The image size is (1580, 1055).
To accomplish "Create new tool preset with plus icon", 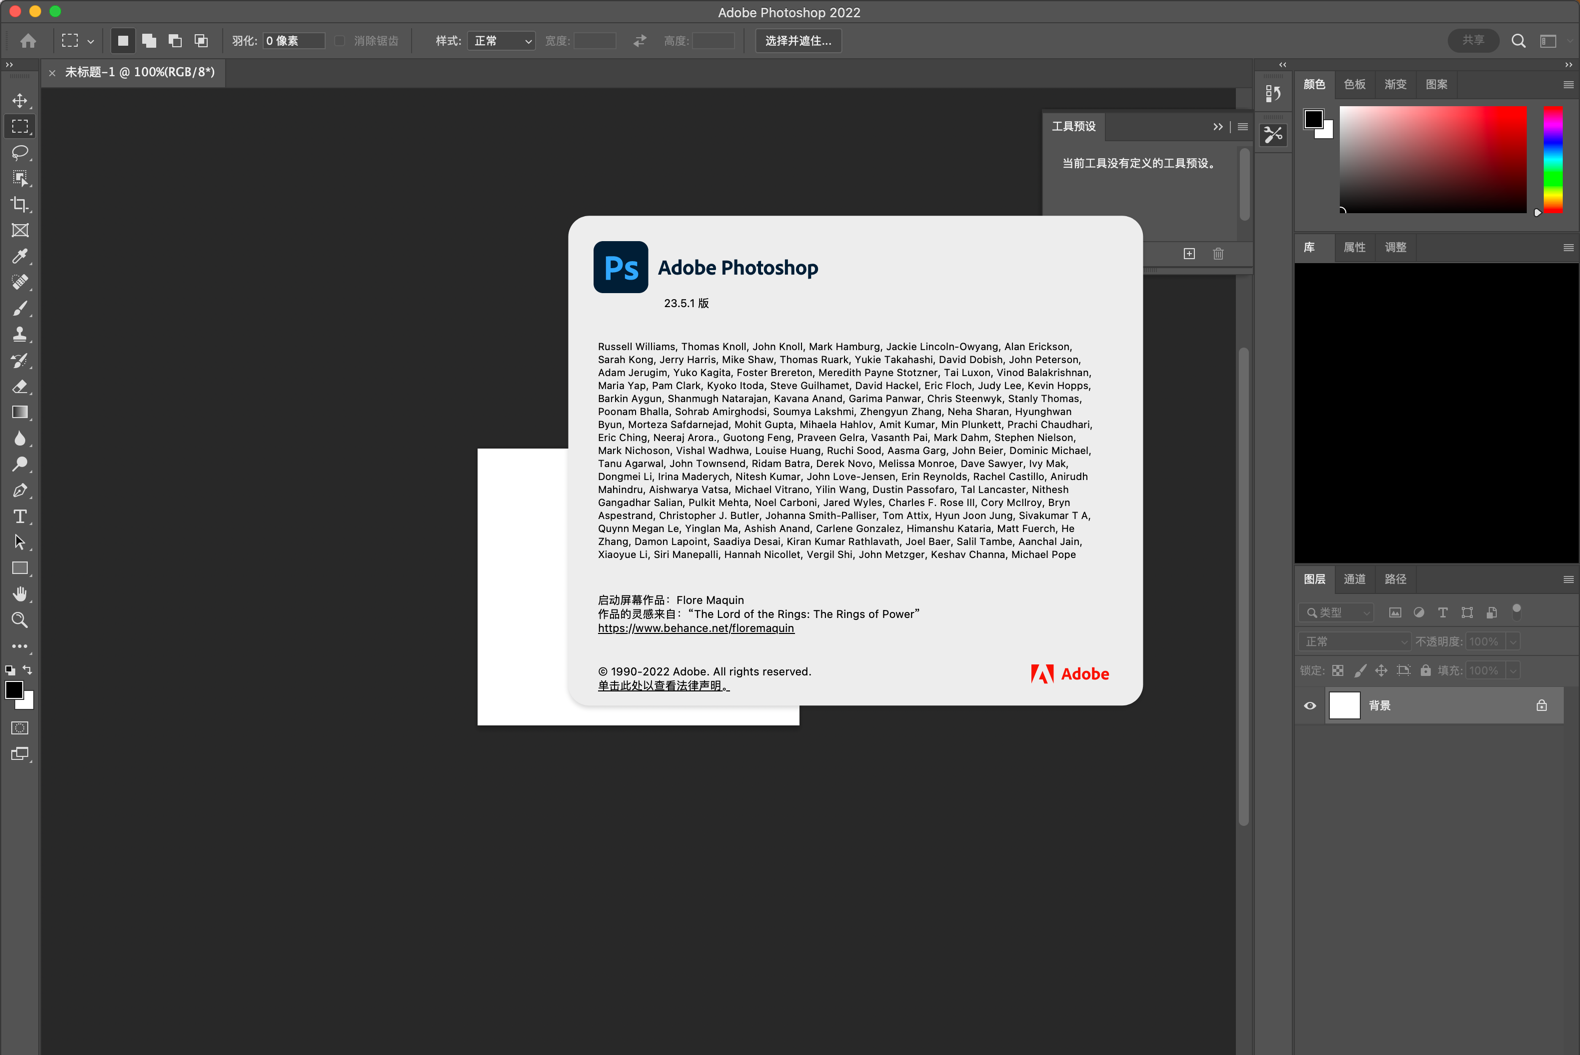I will point(1189,254).
